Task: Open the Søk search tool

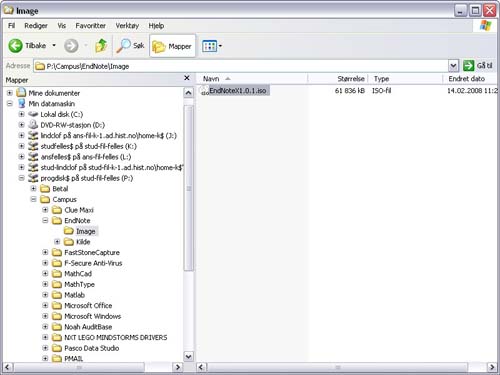Action: pos(130,46)
